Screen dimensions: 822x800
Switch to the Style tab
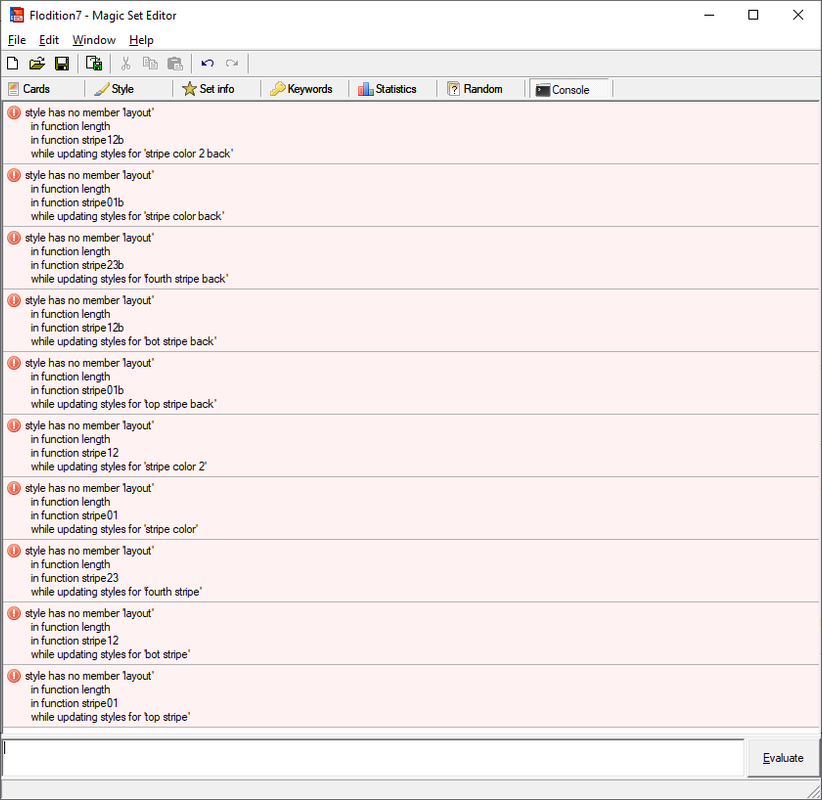(128, 89)
